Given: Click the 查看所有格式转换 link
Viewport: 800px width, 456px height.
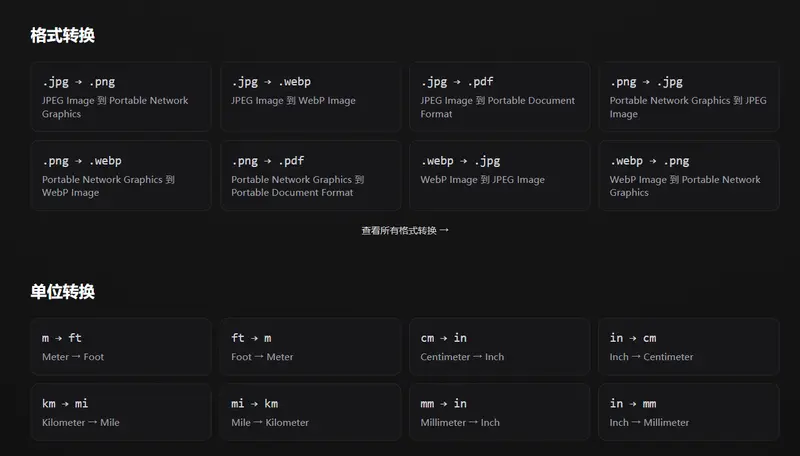Looking at the screenshot, I should [405, 230].
